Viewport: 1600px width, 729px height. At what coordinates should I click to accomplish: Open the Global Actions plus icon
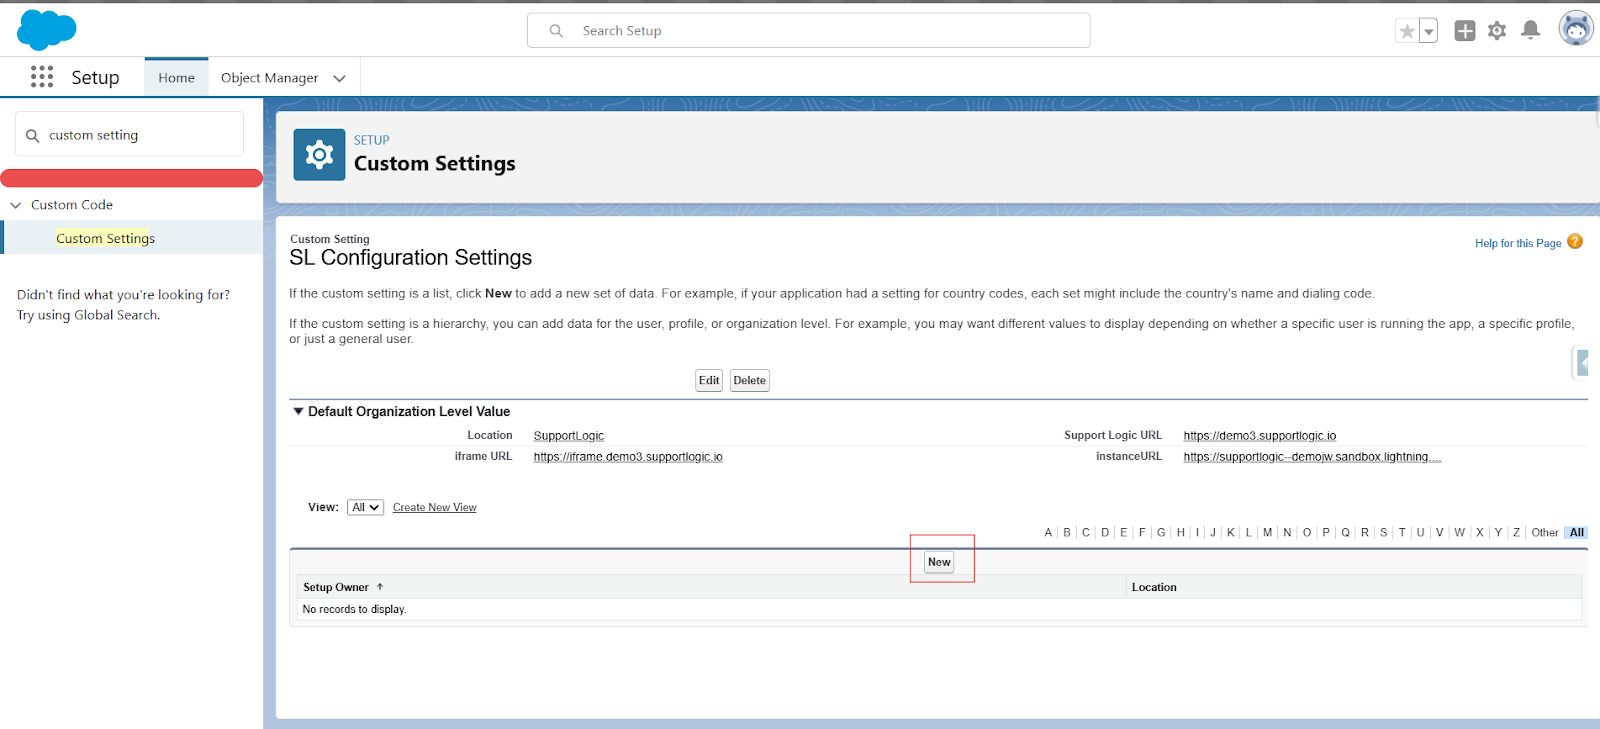coord(1465,31)
